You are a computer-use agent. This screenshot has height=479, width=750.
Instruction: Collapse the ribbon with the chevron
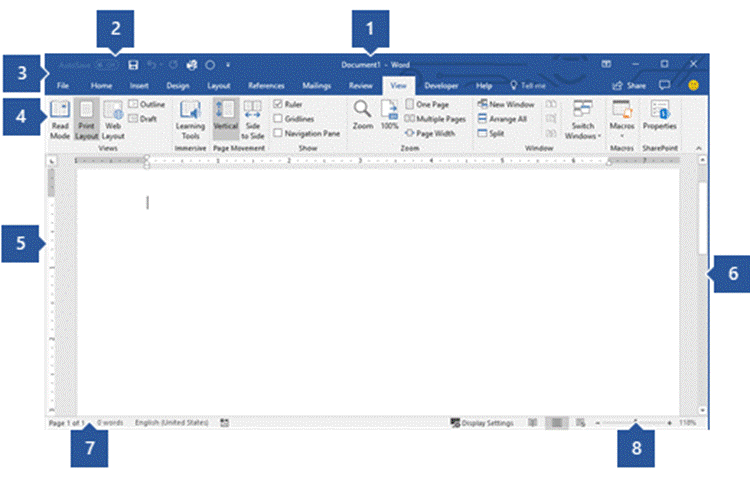[699, 148]
